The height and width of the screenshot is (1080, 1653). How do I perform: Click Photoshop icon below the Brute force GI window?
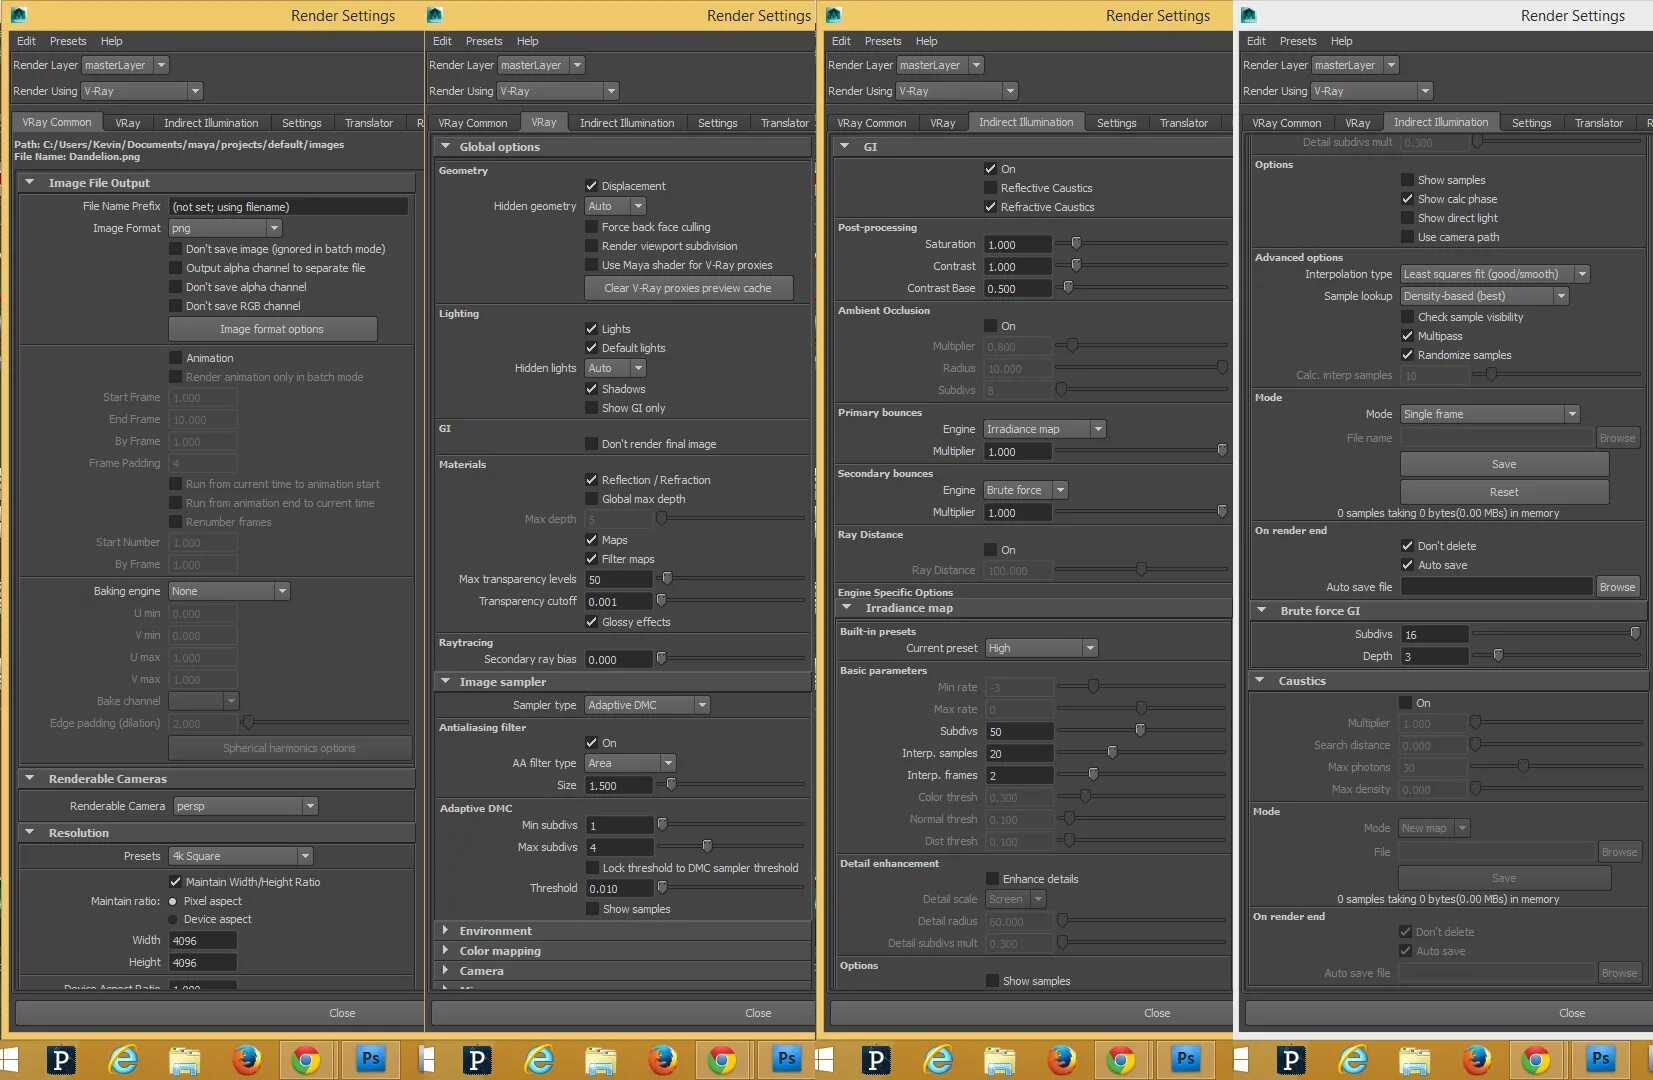click(1600, 1059)
